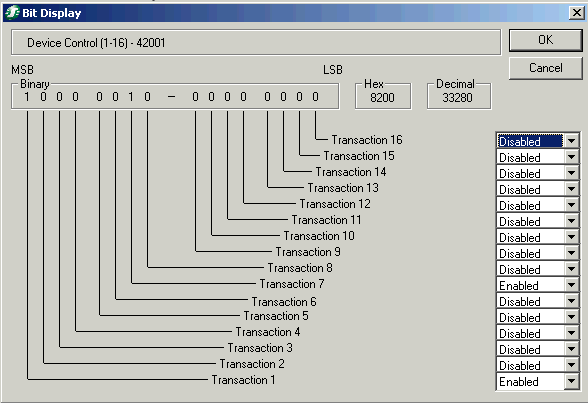Close the Bit Display dialog
This screenshot has height=403, width=588.
pos(576,13)
